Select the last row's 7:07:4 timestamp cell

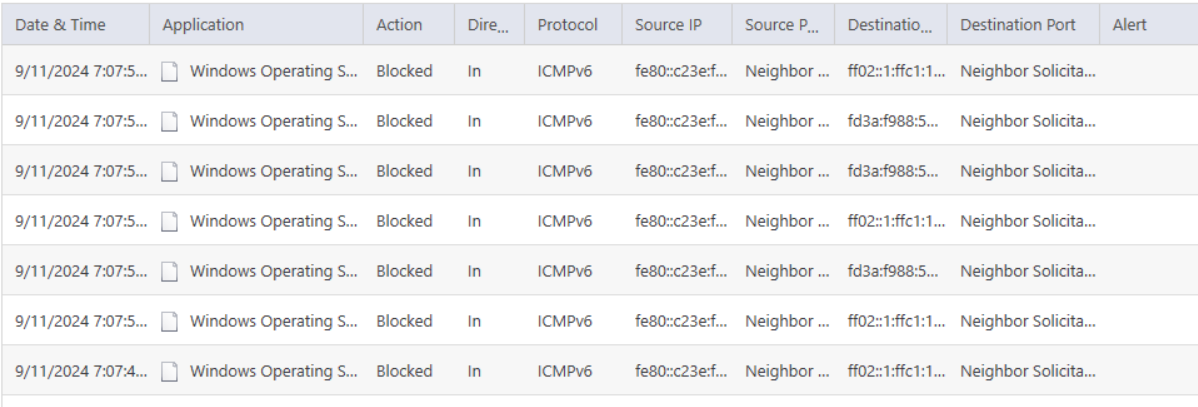[x=80, y=372]
